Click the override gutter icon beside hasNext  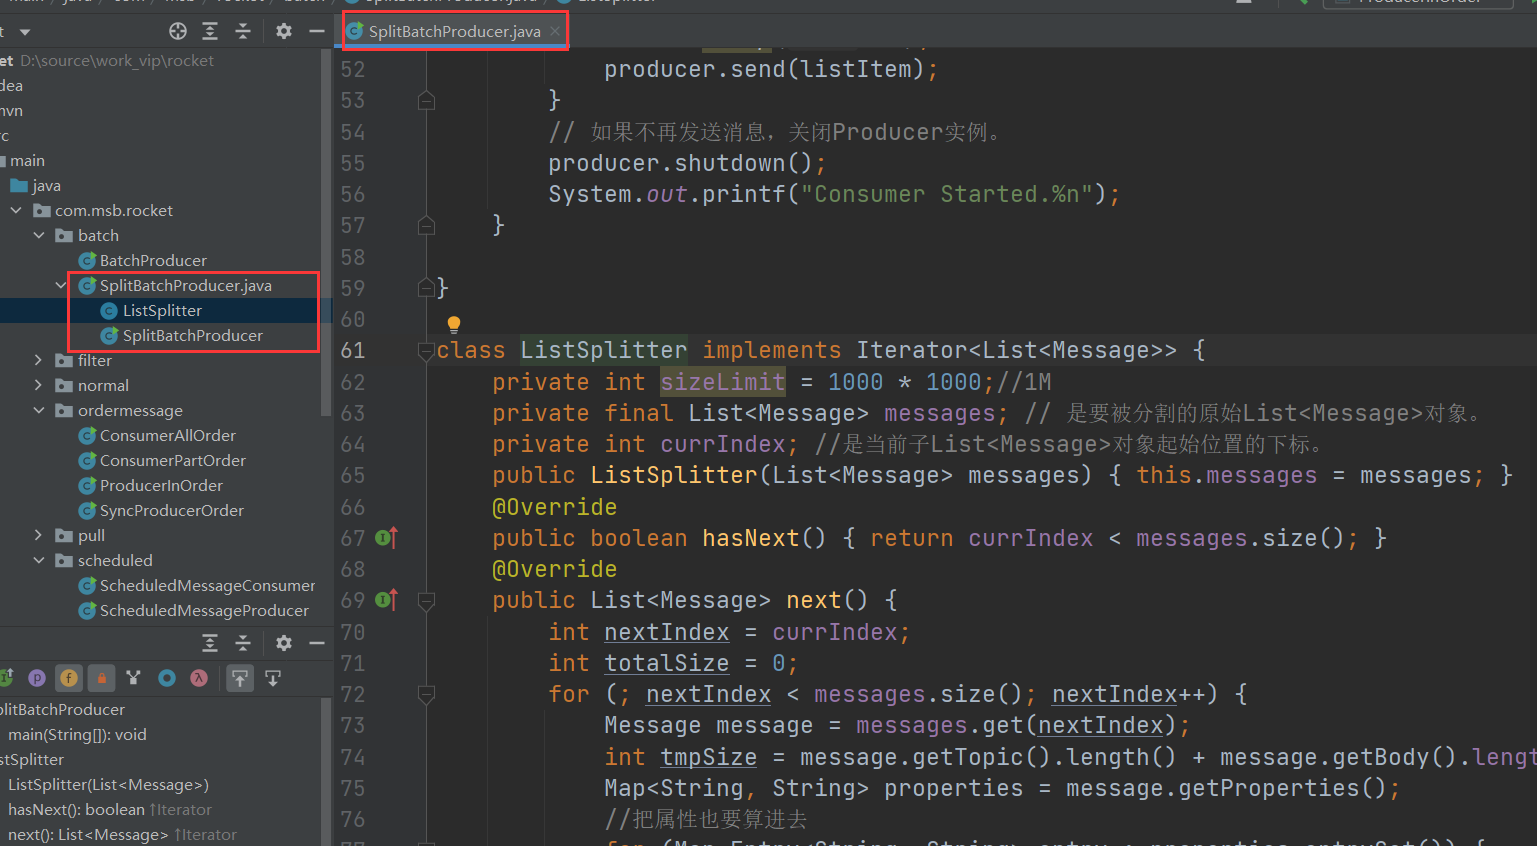387,538
